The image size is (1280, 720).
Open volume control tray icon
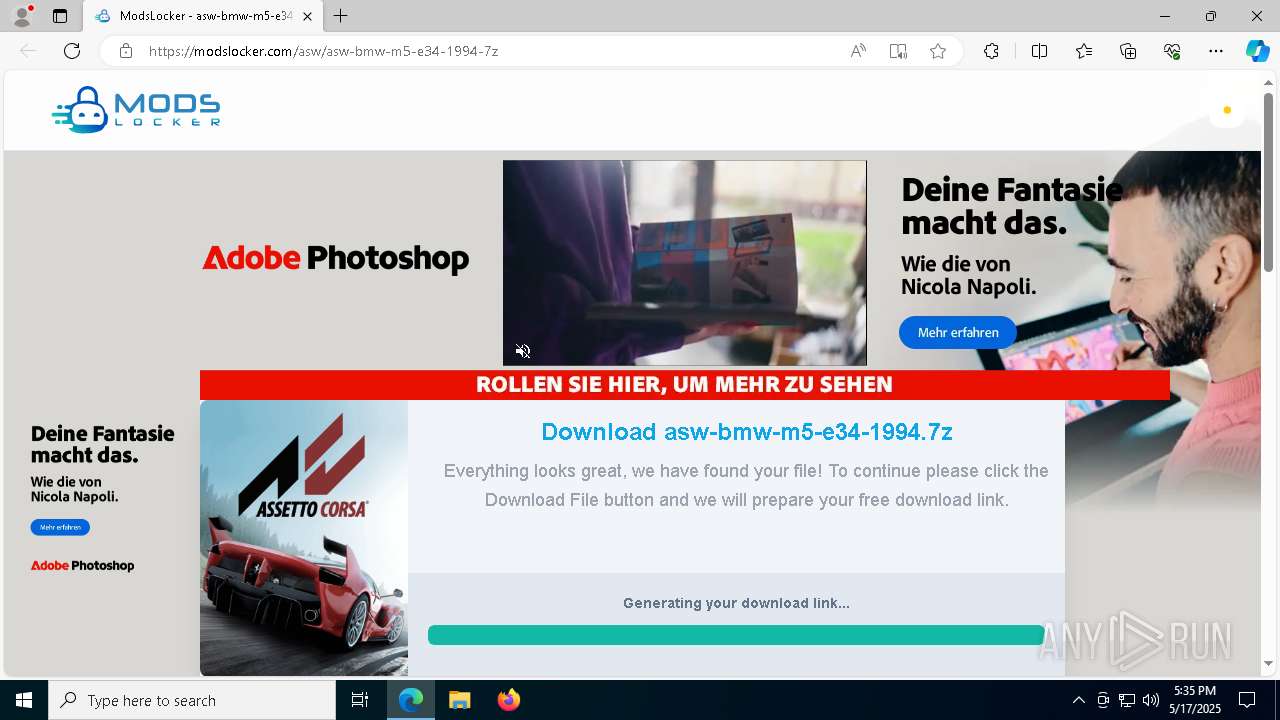pyautogui.click(x=1151, y=700)
